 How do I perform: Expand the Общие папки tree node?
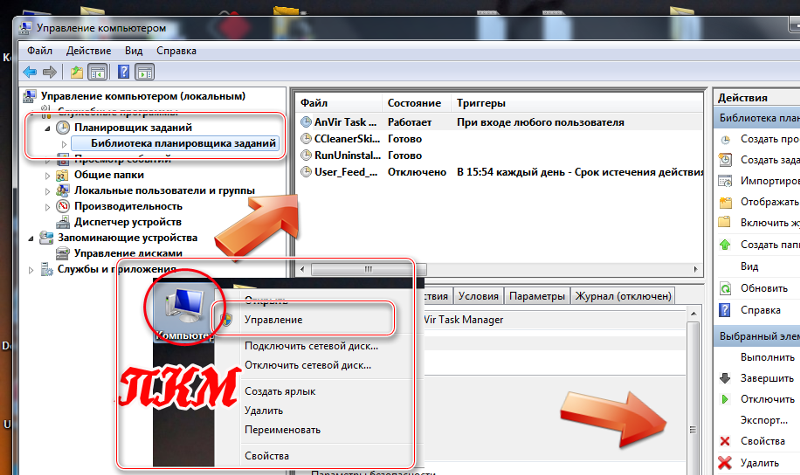pyautogui.click(x=47, y=174)
